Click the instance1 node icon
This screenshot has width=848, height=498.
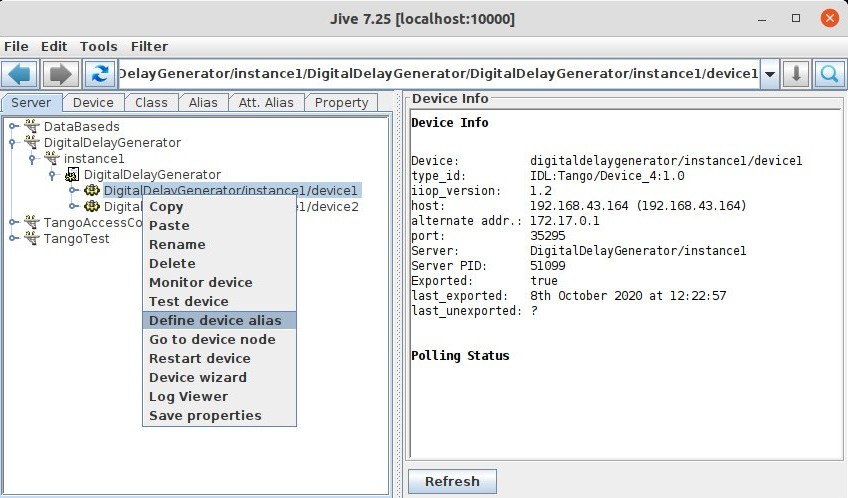coord(52,158)
